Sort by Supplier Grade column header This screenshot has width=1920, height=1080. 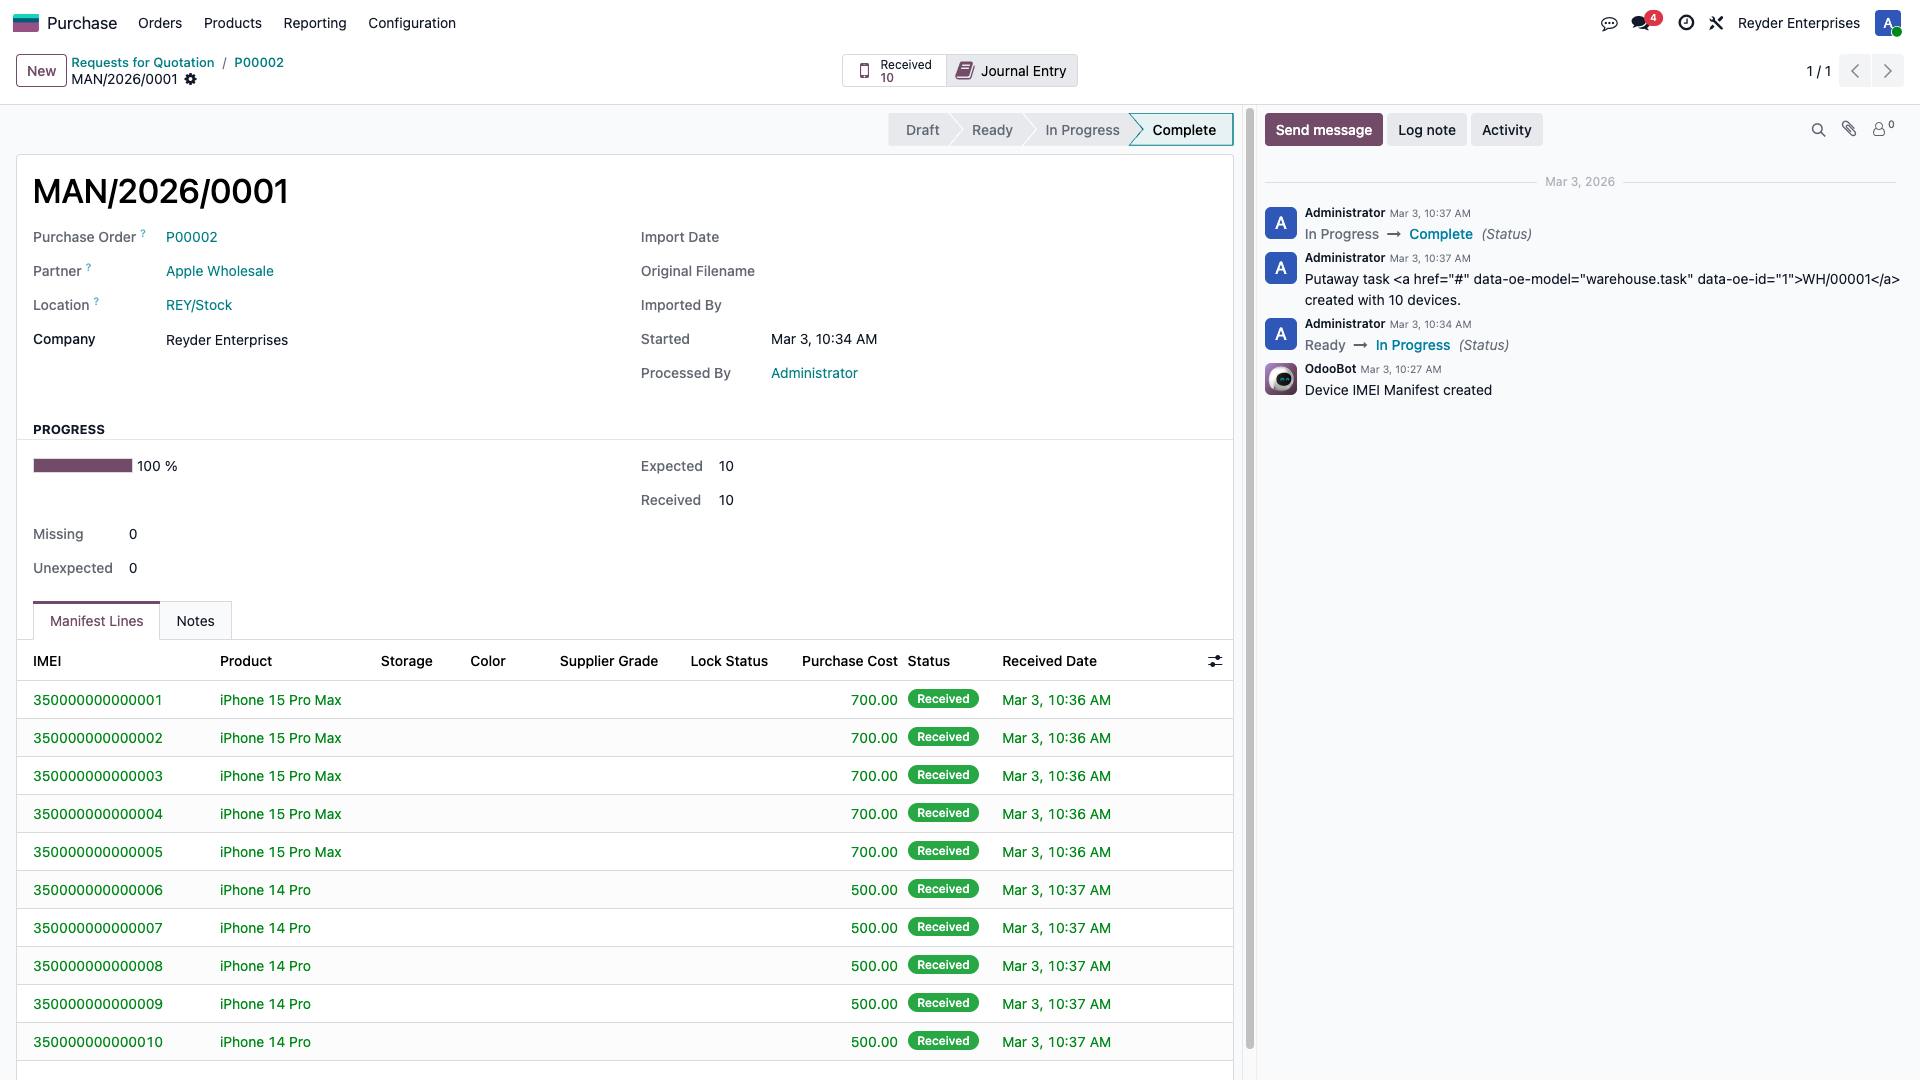609,661
